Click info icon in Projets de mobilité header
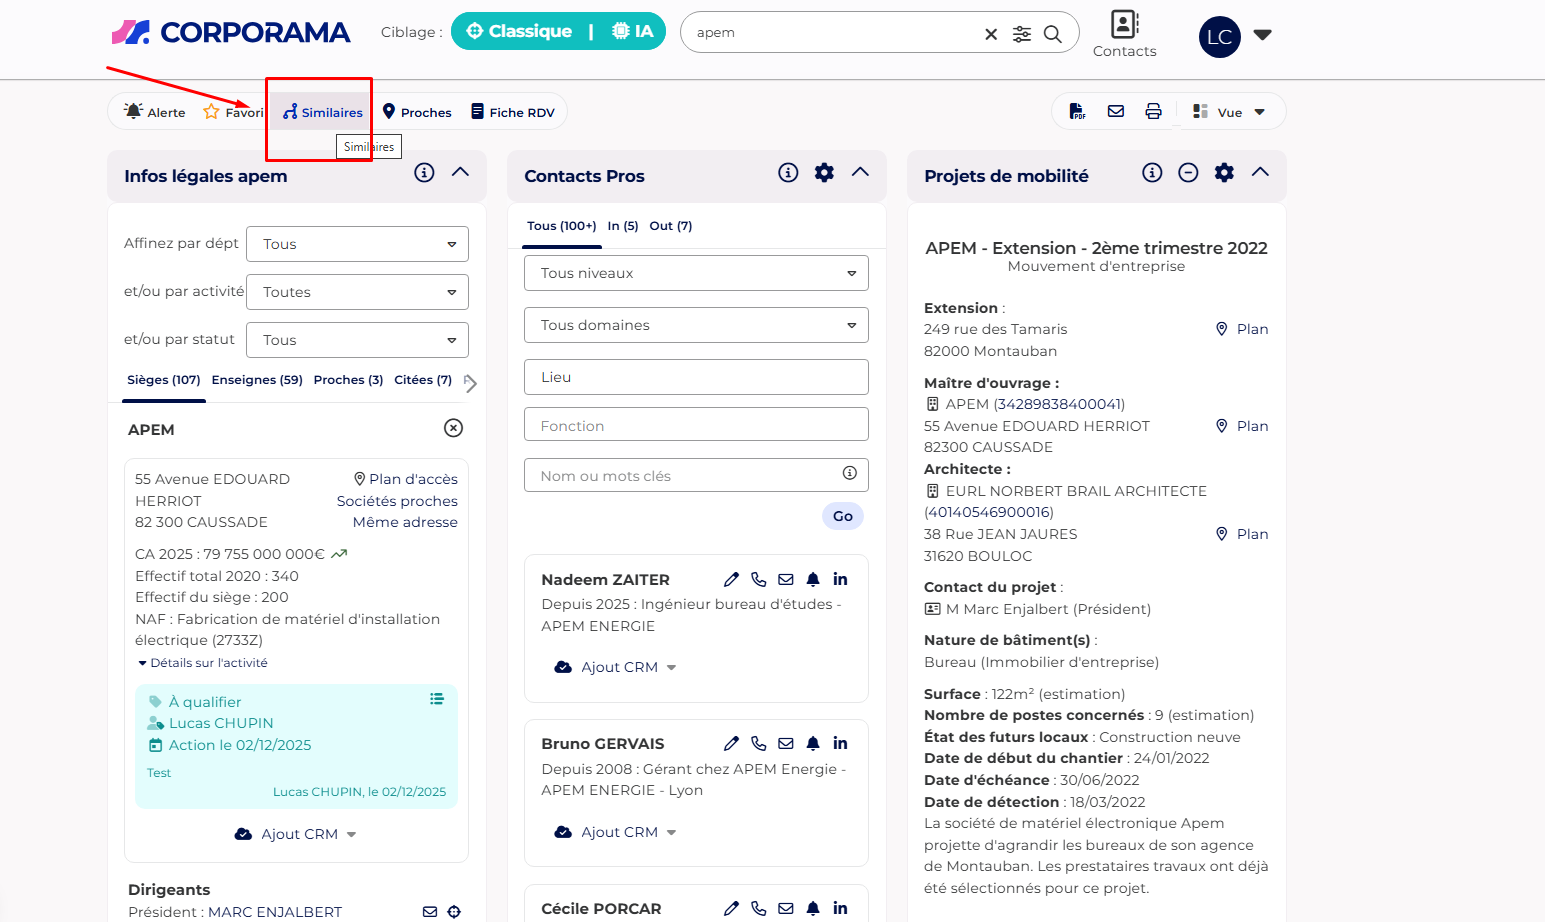The image size is (1545, 922). tap(1152, 173)
